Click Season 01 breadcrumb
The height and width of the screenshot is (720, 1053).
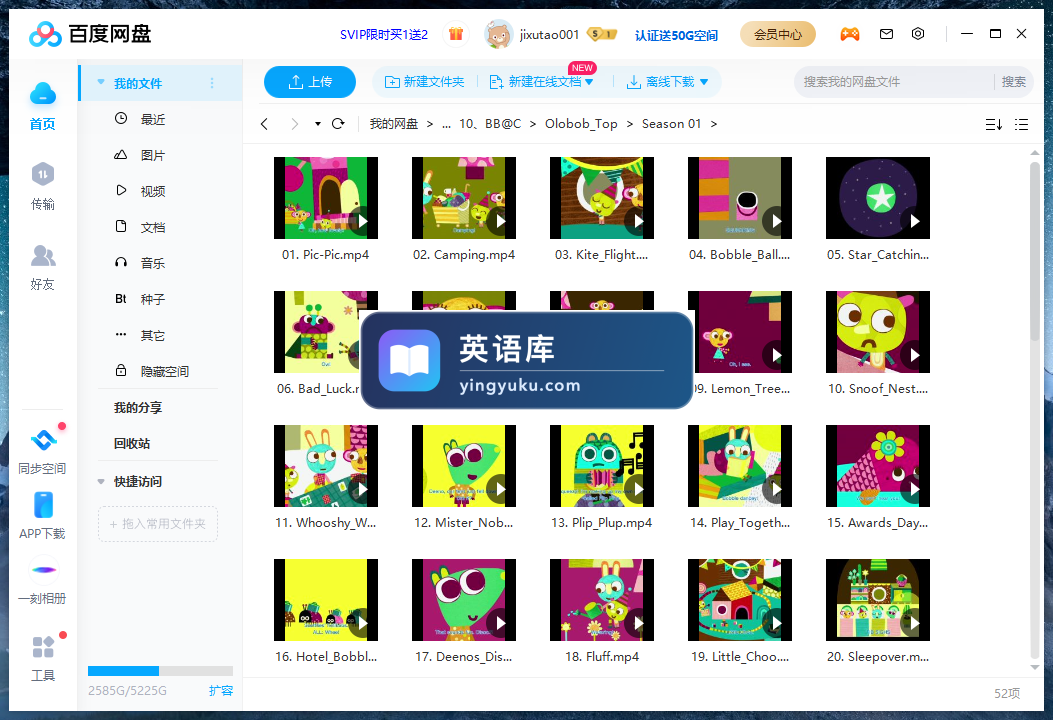[671, 124]
